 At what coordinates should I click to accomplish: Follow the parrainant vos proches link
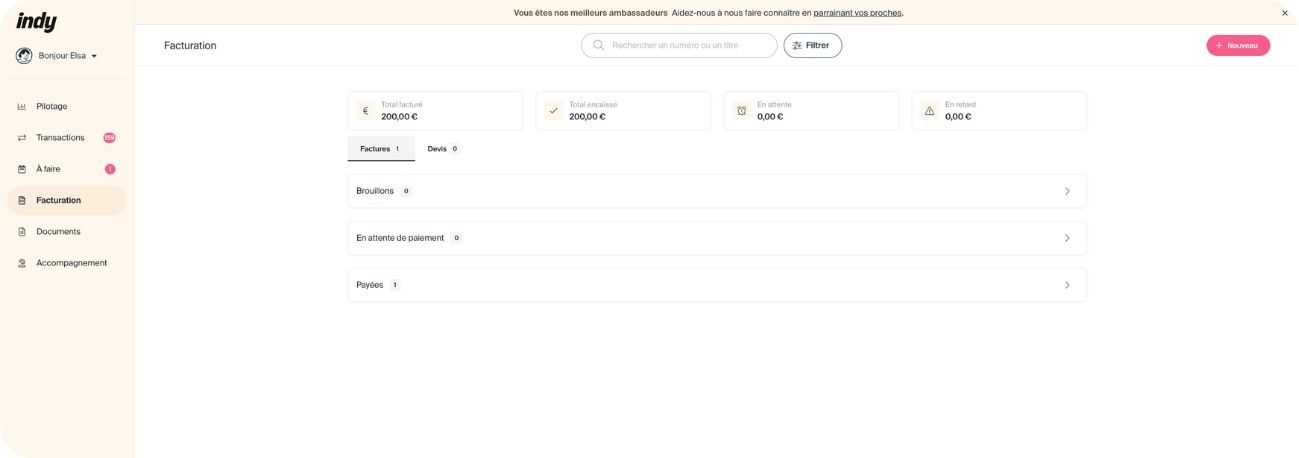857,13
